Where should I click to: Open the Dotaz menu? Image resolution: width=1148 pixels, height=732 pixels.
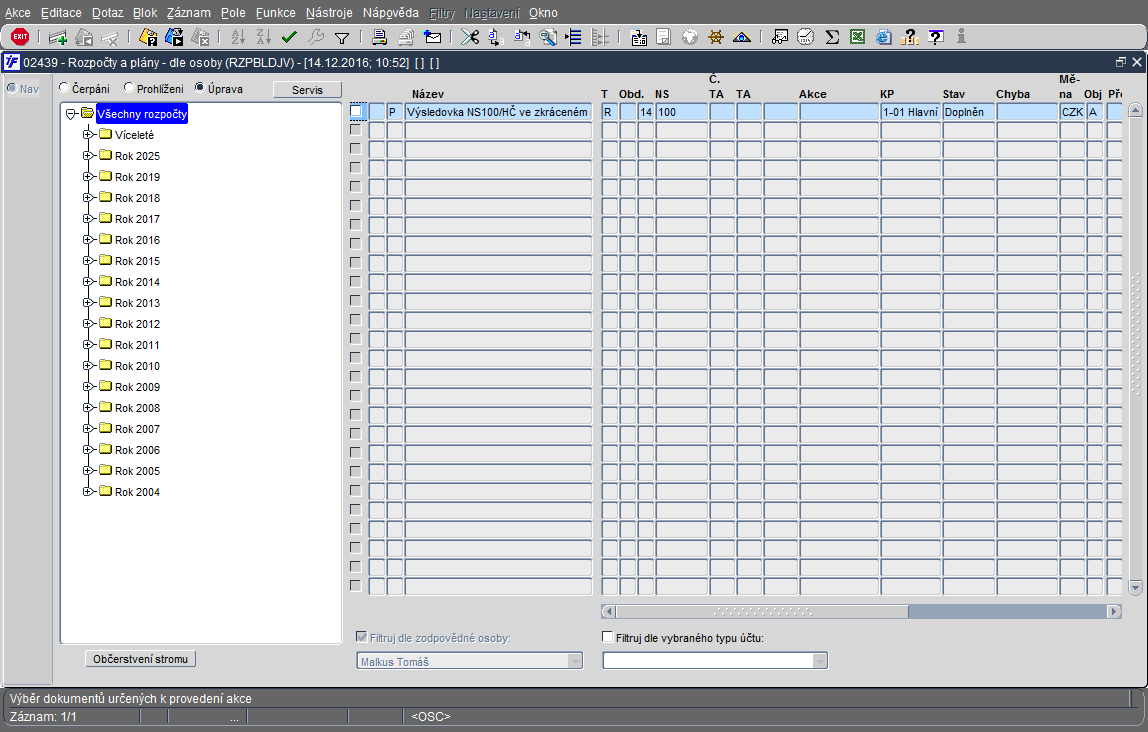[108, 12]
